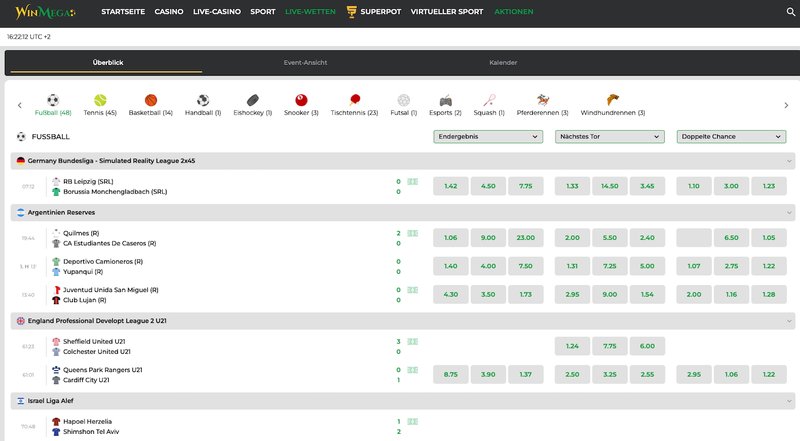Select the Basketball sport icon
Viewport: 800px width, 441px height.
[x=151, y=100]
